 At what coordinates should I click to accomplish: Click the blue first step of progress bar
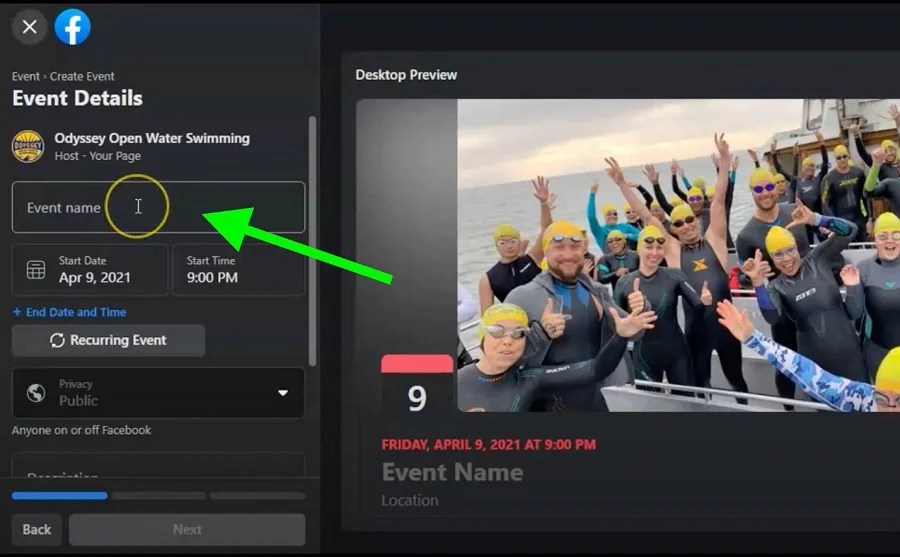(59, 495)
